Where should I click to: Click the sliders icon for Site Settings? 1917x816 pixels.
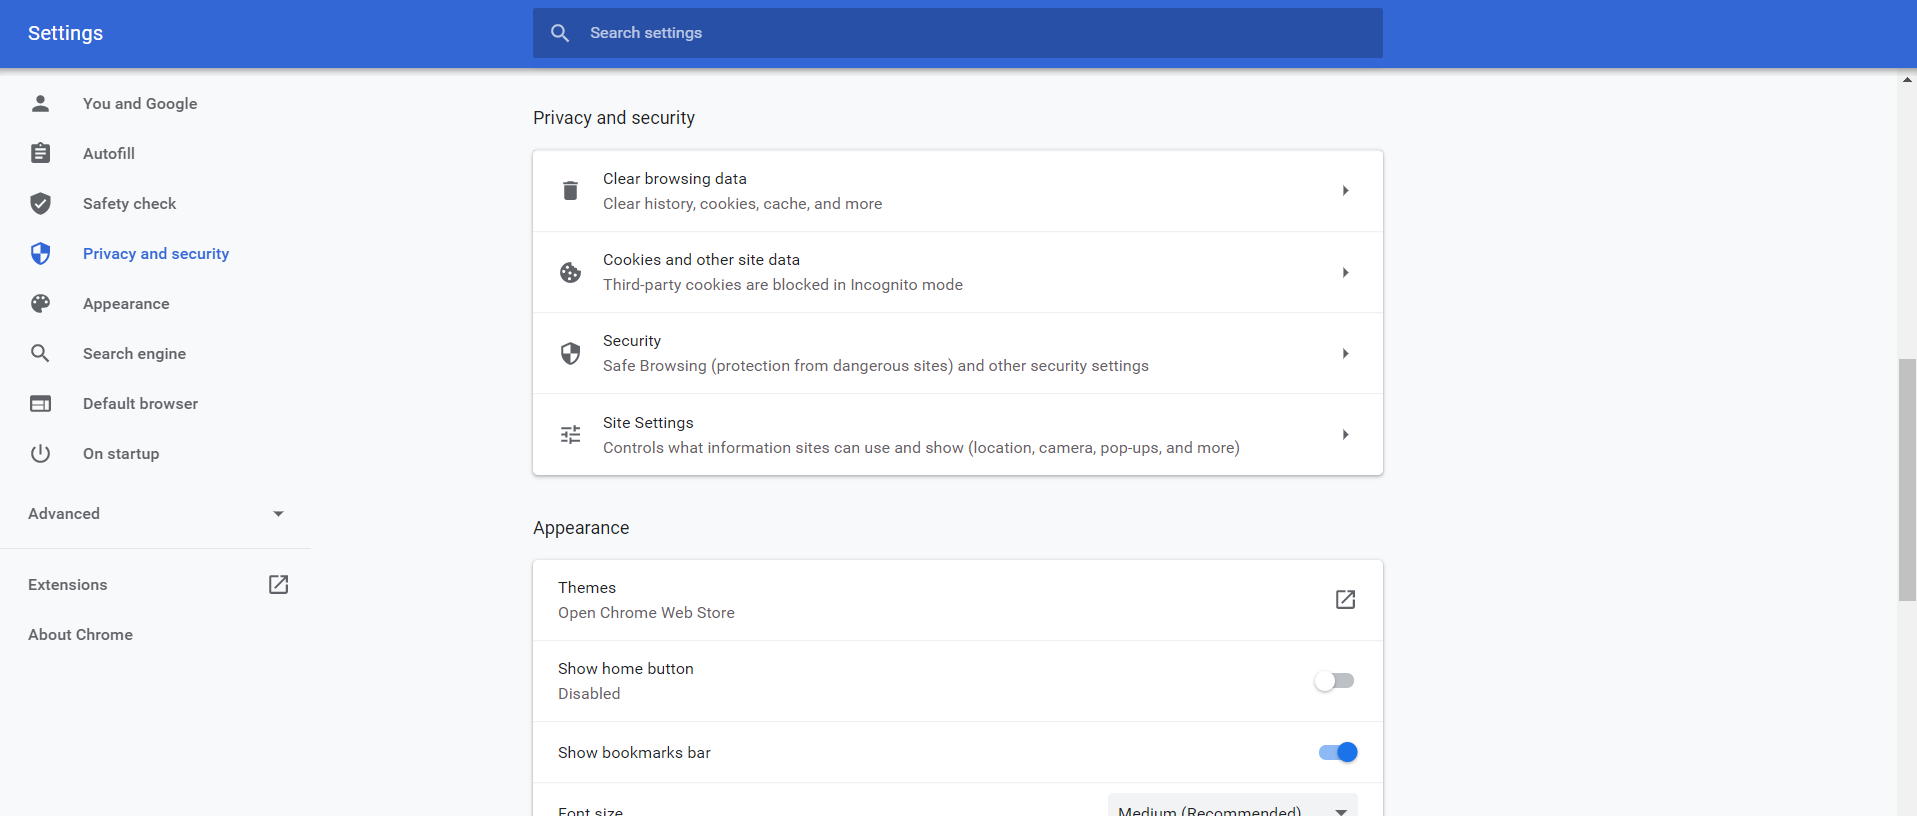click(x=570, y=434)
